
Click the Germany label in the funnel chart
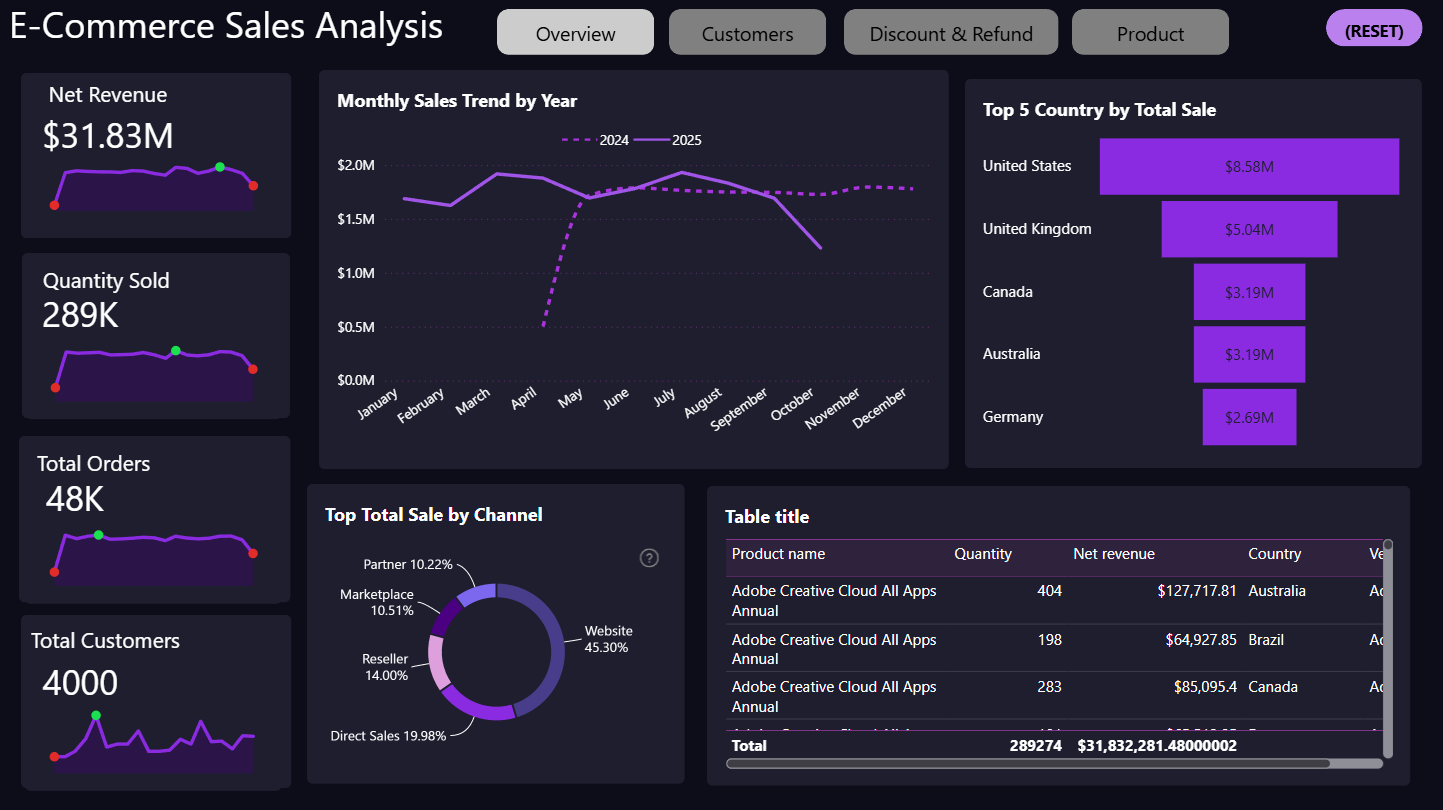[x=1013, y=417]
